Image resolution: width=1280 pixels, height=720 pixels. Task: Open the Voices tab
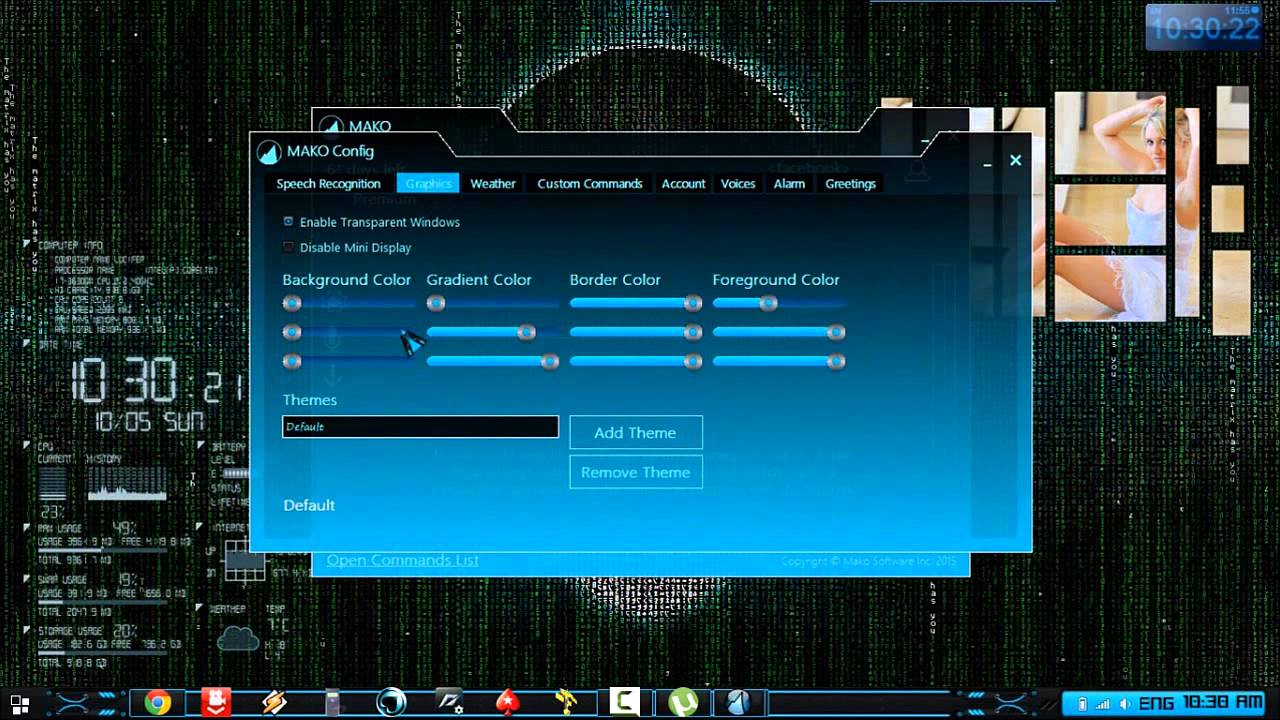click(x=738, y=184)
